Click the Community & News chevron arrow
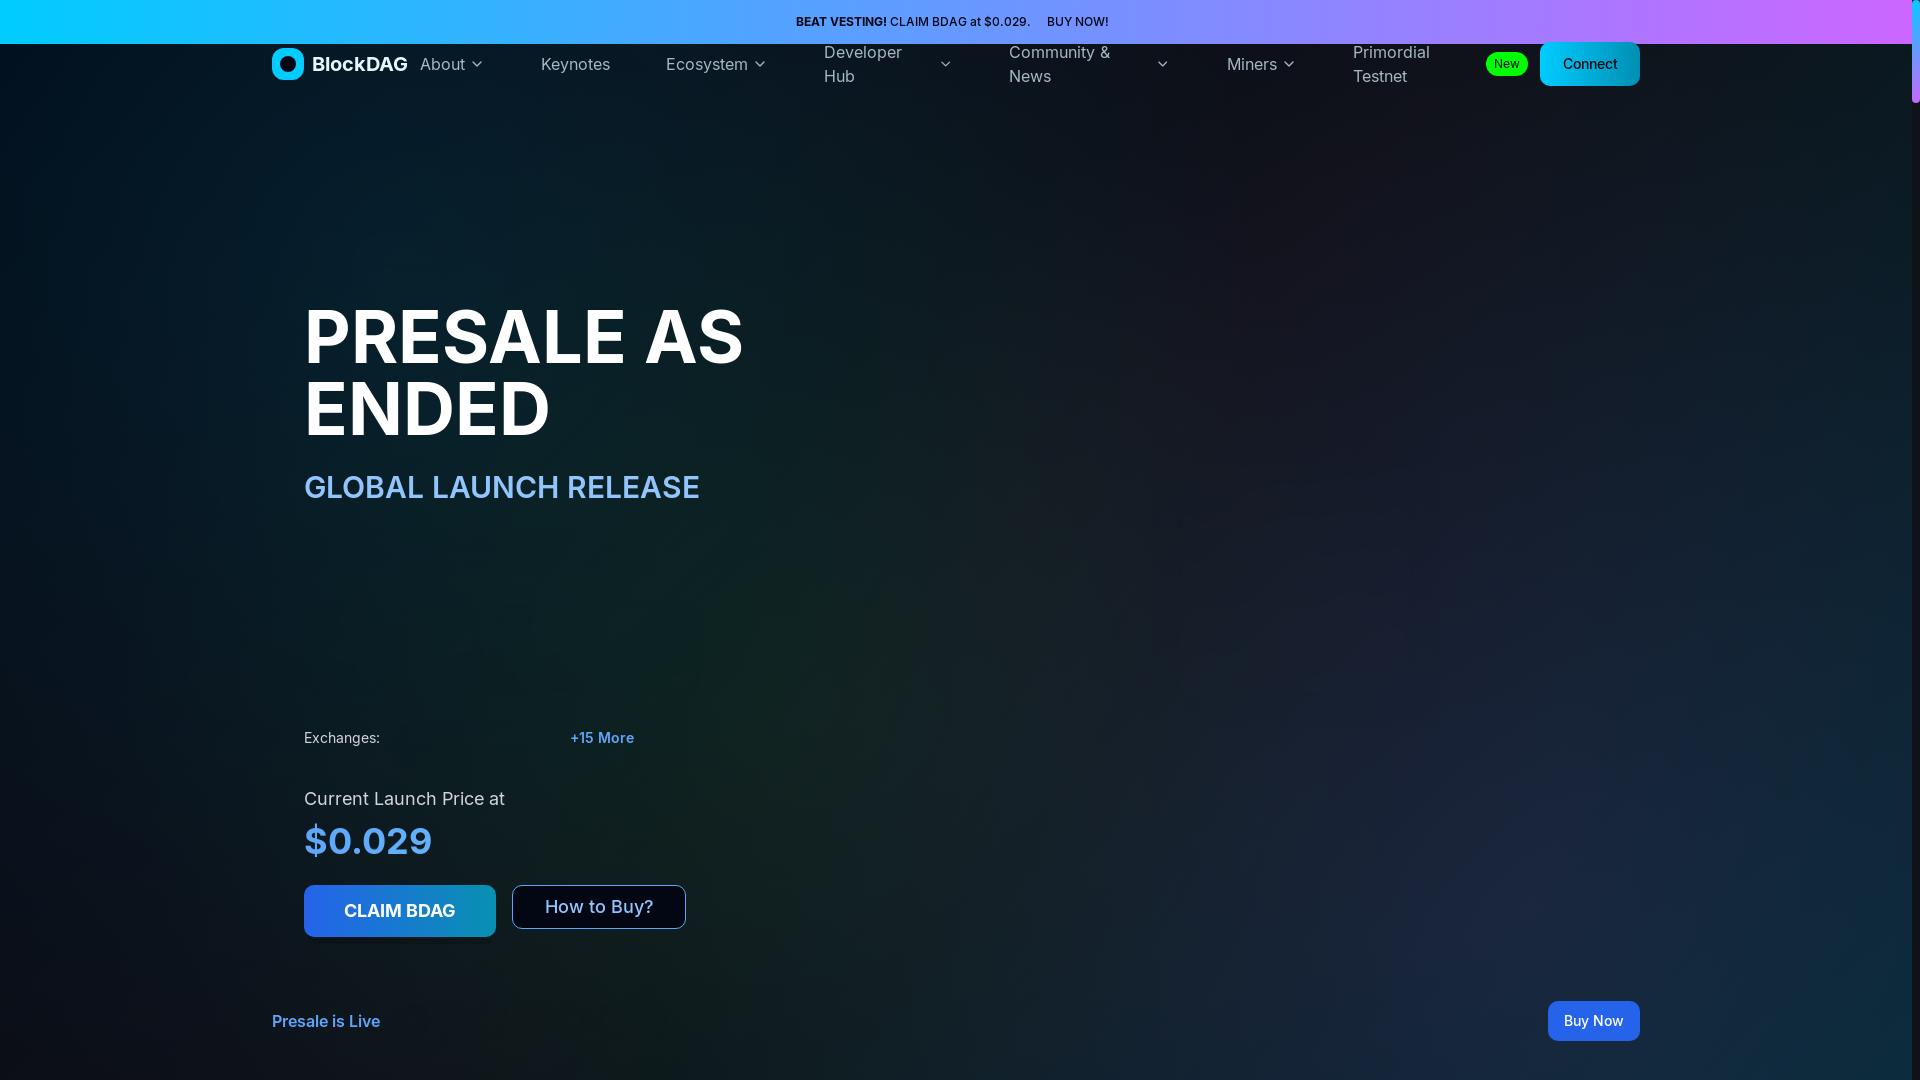The width and height of the screenshot is (1920, 1080). click(1162, 64)
